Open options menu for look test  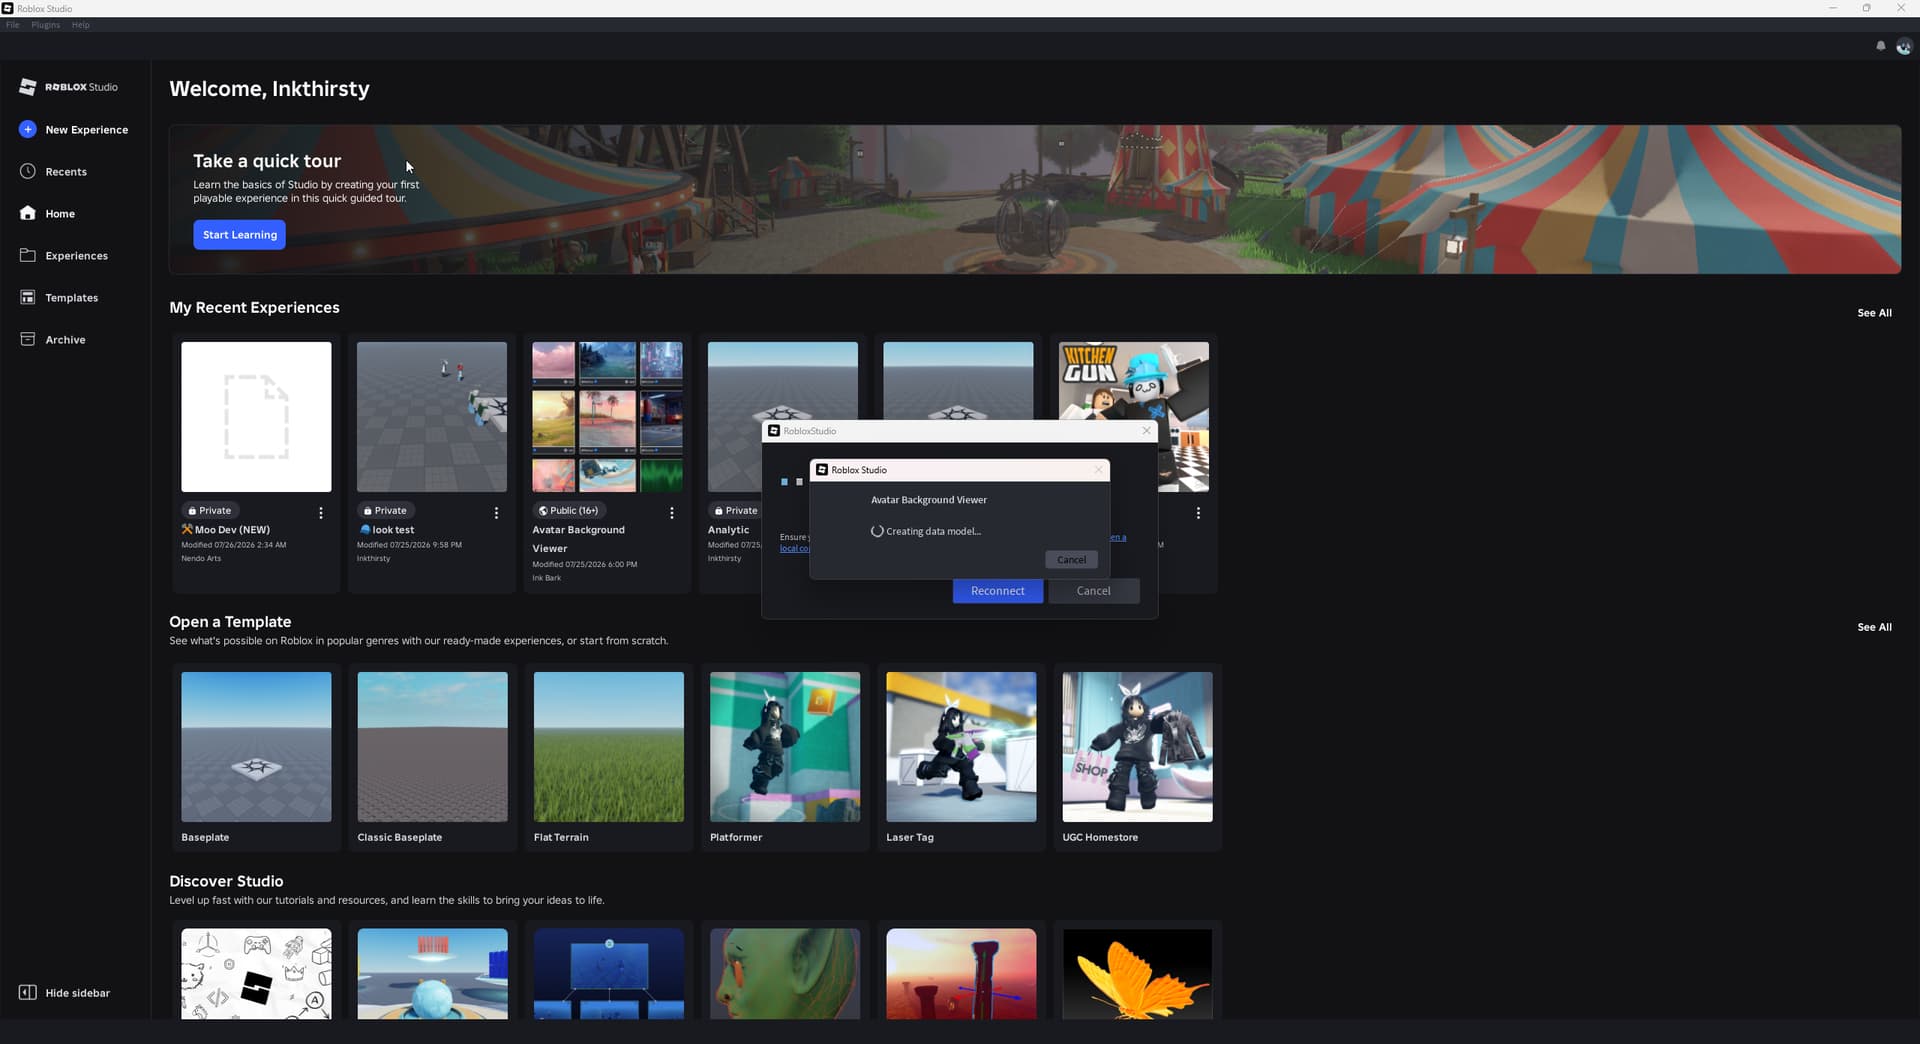[x=496, y=513]
